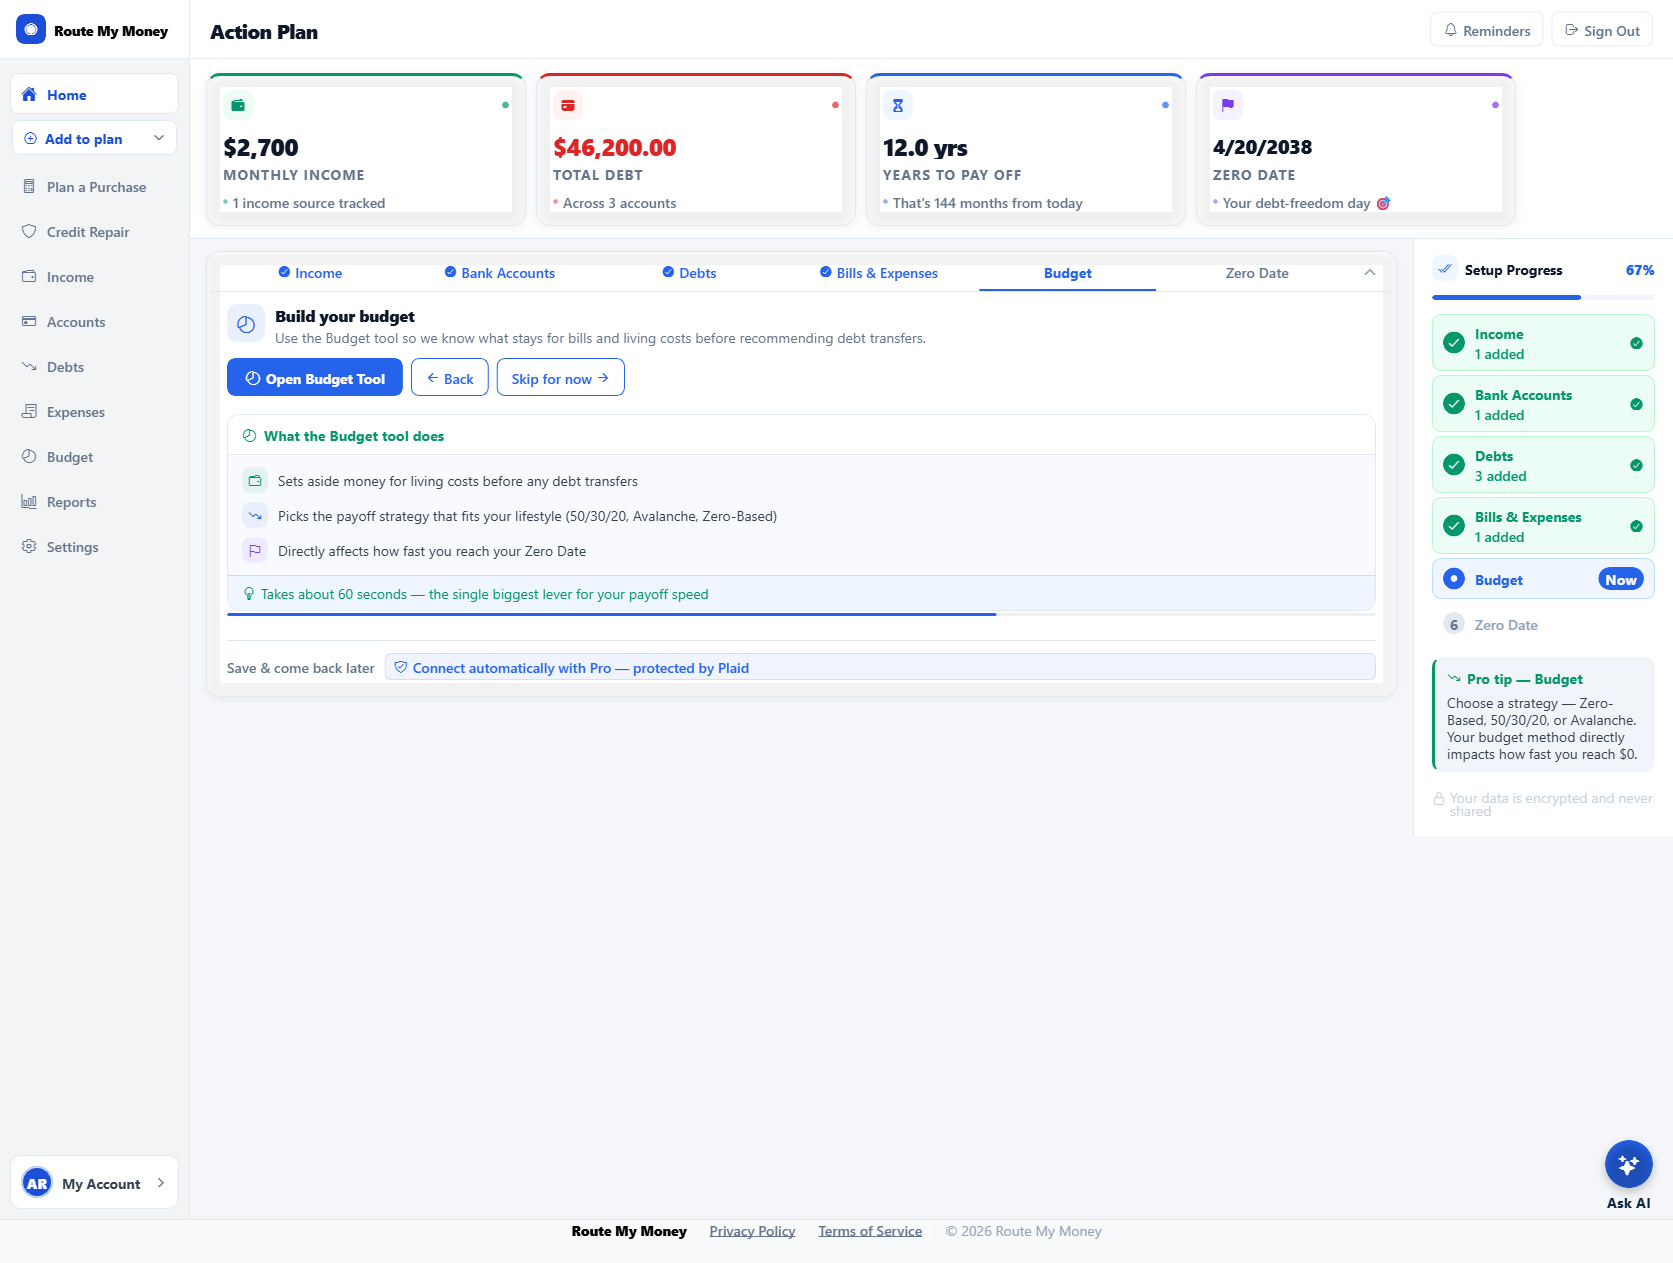Open the Reports section

pos(71,501)
